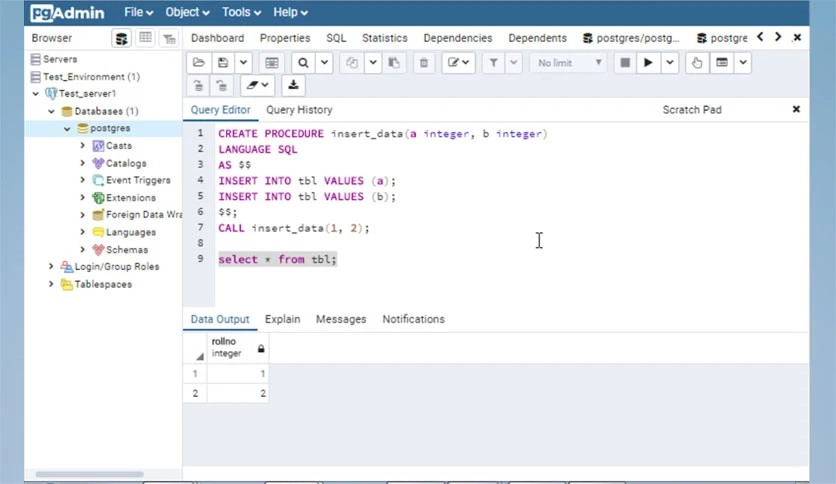The image size is (836, 484).
Task: Expand the Catalogs tree node
Action: coord(83,163)
